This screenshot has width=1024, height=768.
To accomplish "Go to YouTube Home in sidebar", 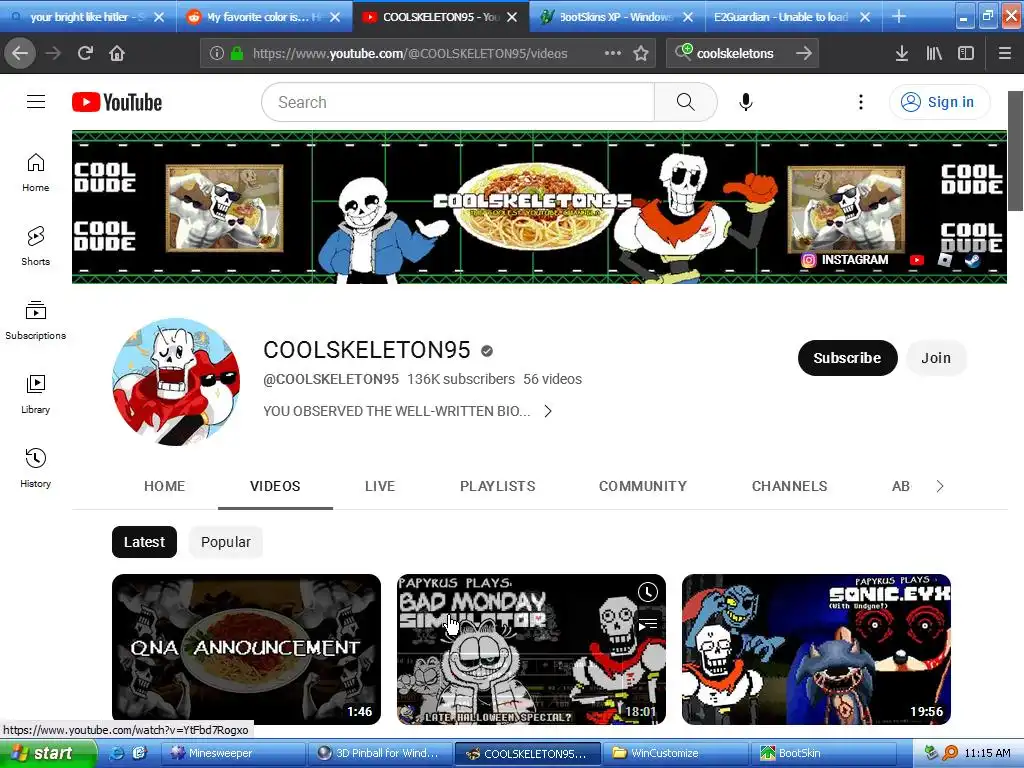I will point(35,172).
